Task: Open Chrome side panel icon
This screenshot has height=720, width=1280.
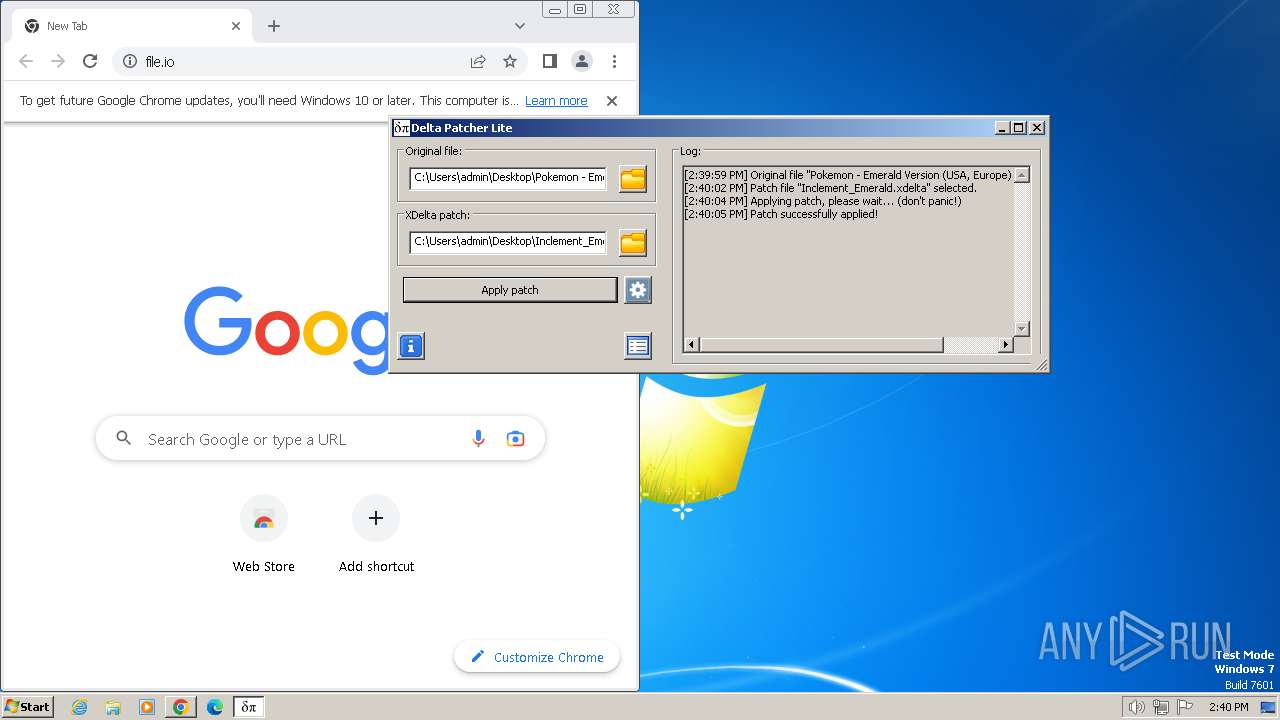Action: click(549, 61)
